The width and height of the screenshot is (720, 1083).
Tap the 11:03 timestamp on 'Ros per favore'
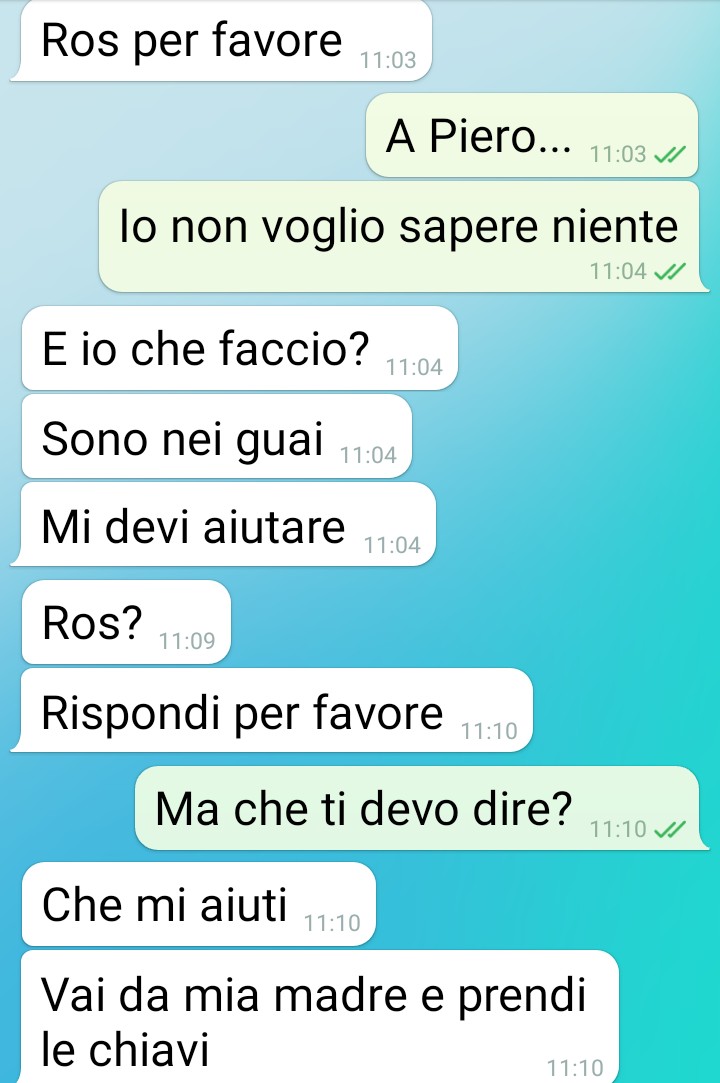pos(388,60)
